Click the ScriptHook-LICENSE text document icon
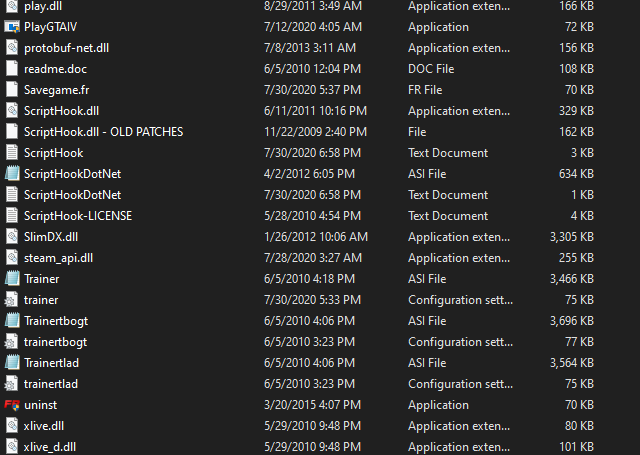Screen dimensions: 640x455 (x=12, y=216)
